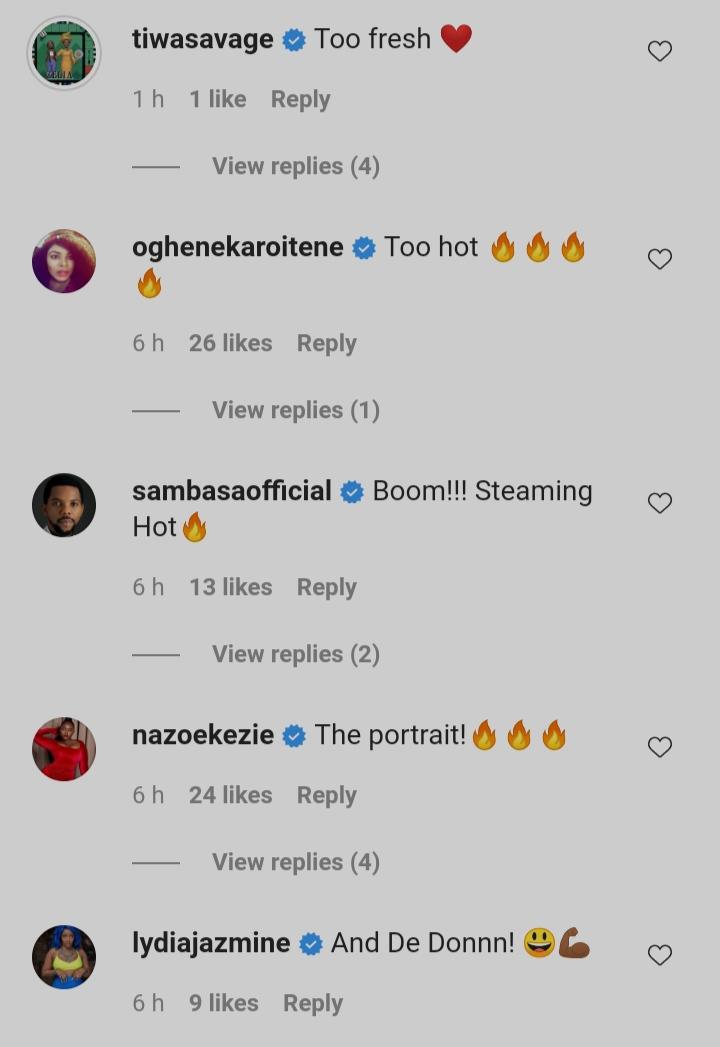Reply to tiwasavage's comment
This screenshot has width=720, height=1047.
[300, 99]
